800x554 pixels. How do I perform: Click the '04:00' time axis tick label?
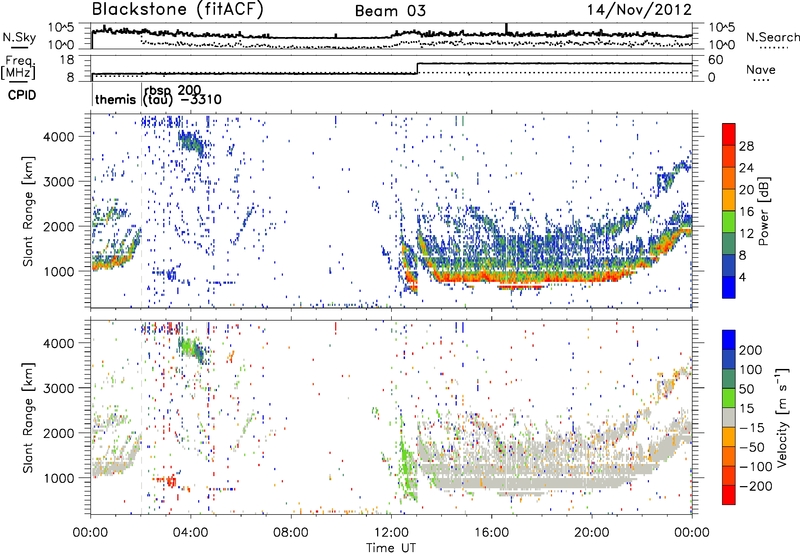pyautogui.click(x=191, y=533)
